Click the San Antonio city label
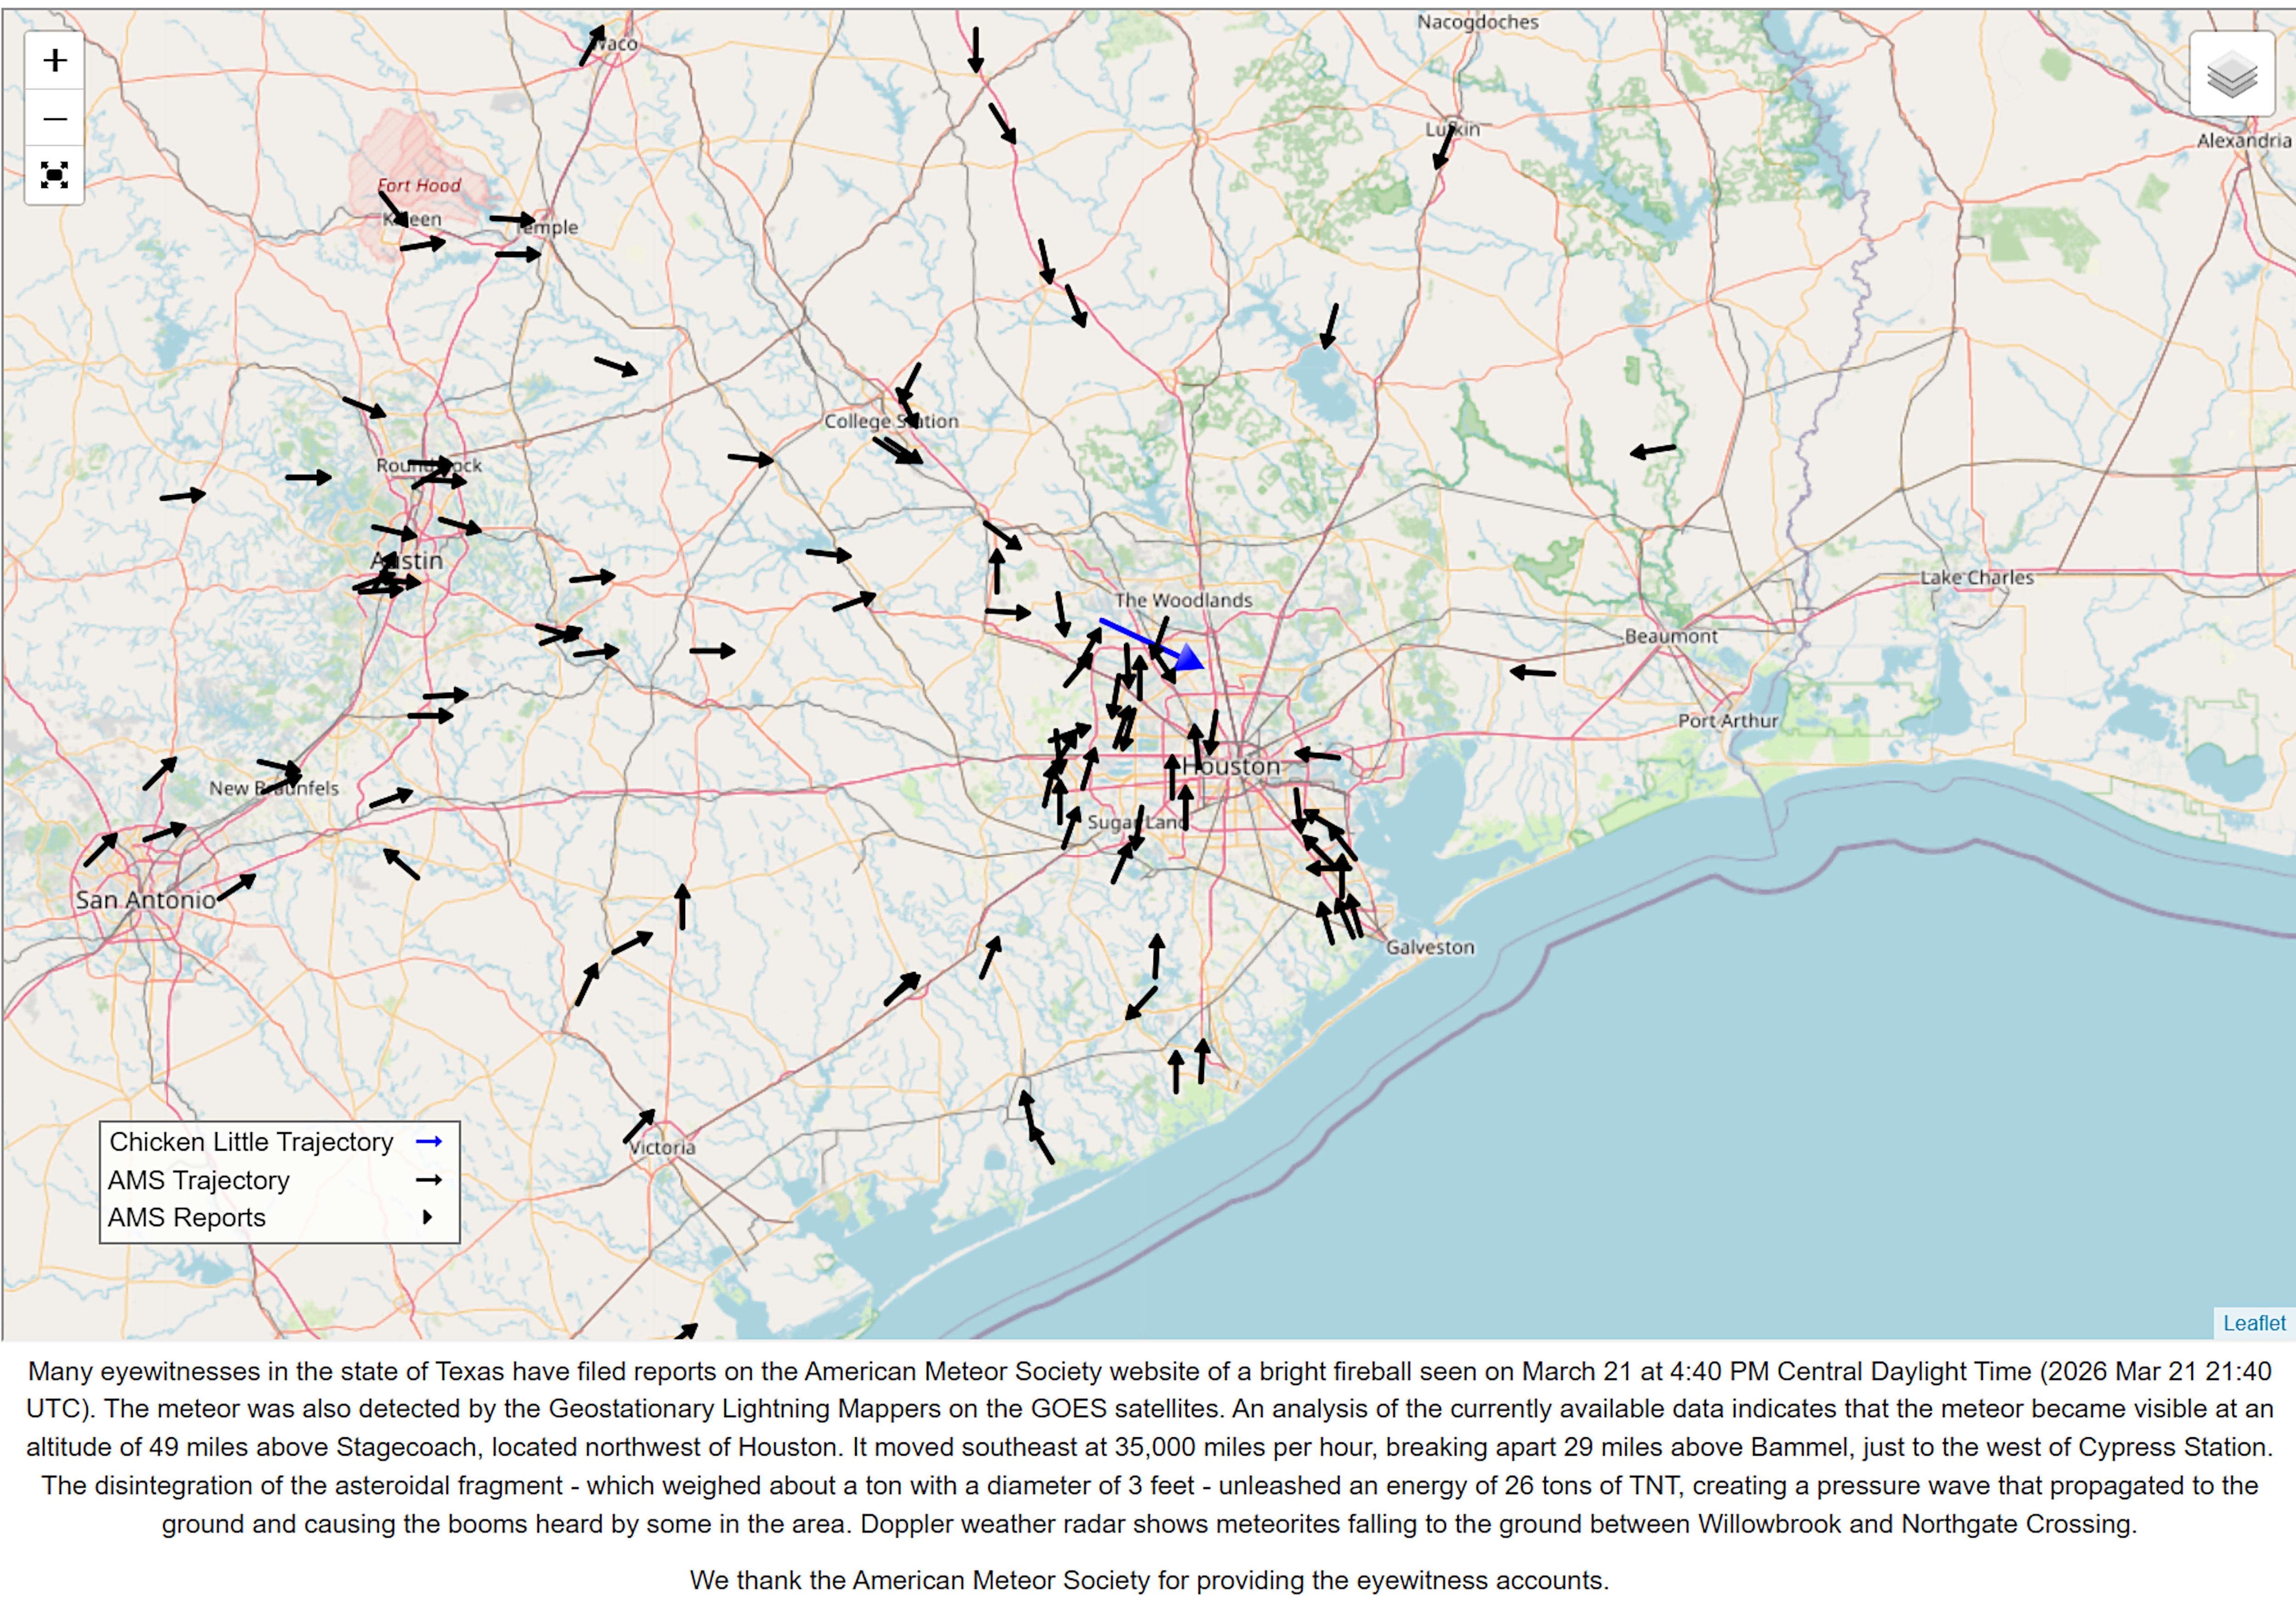Image resolution: width=2296 pixels, height=1615 pixels. coord(146,900)
